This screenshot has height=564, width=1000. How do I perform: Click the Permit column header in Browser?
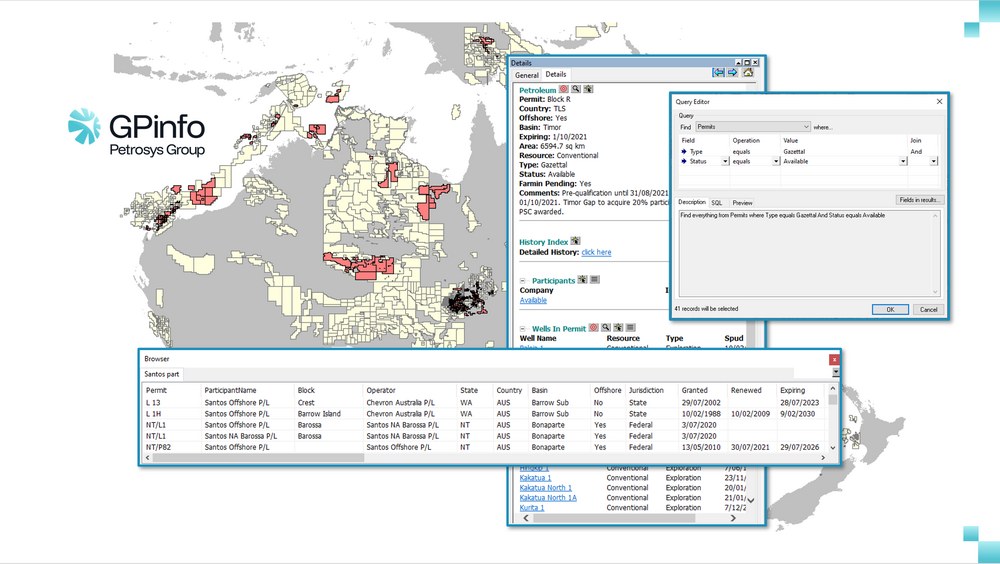click(170, 390)
